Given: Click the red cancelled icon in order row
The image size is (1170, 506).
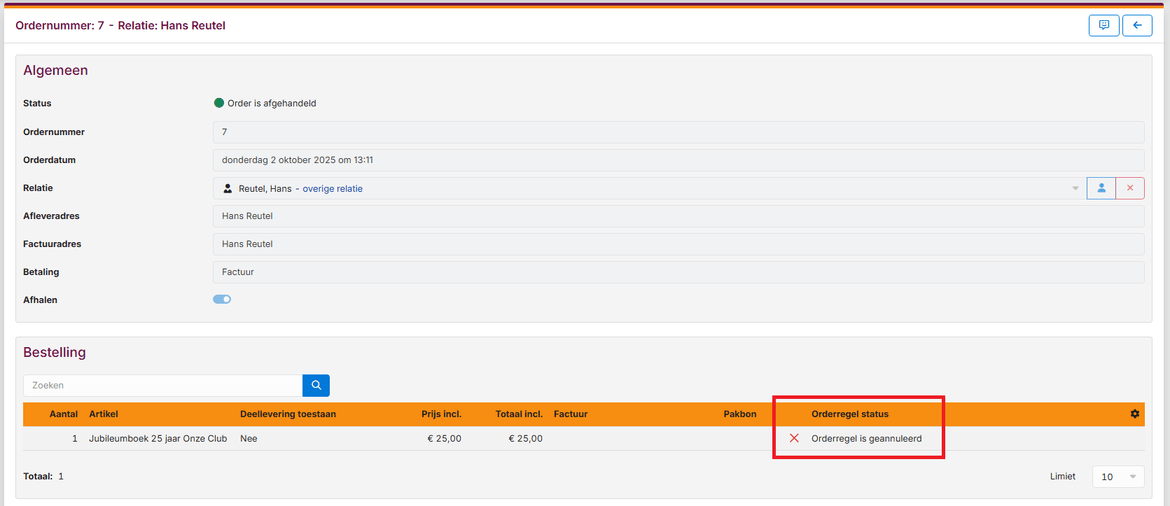Looking at the screenshot, I should (794, 438).
